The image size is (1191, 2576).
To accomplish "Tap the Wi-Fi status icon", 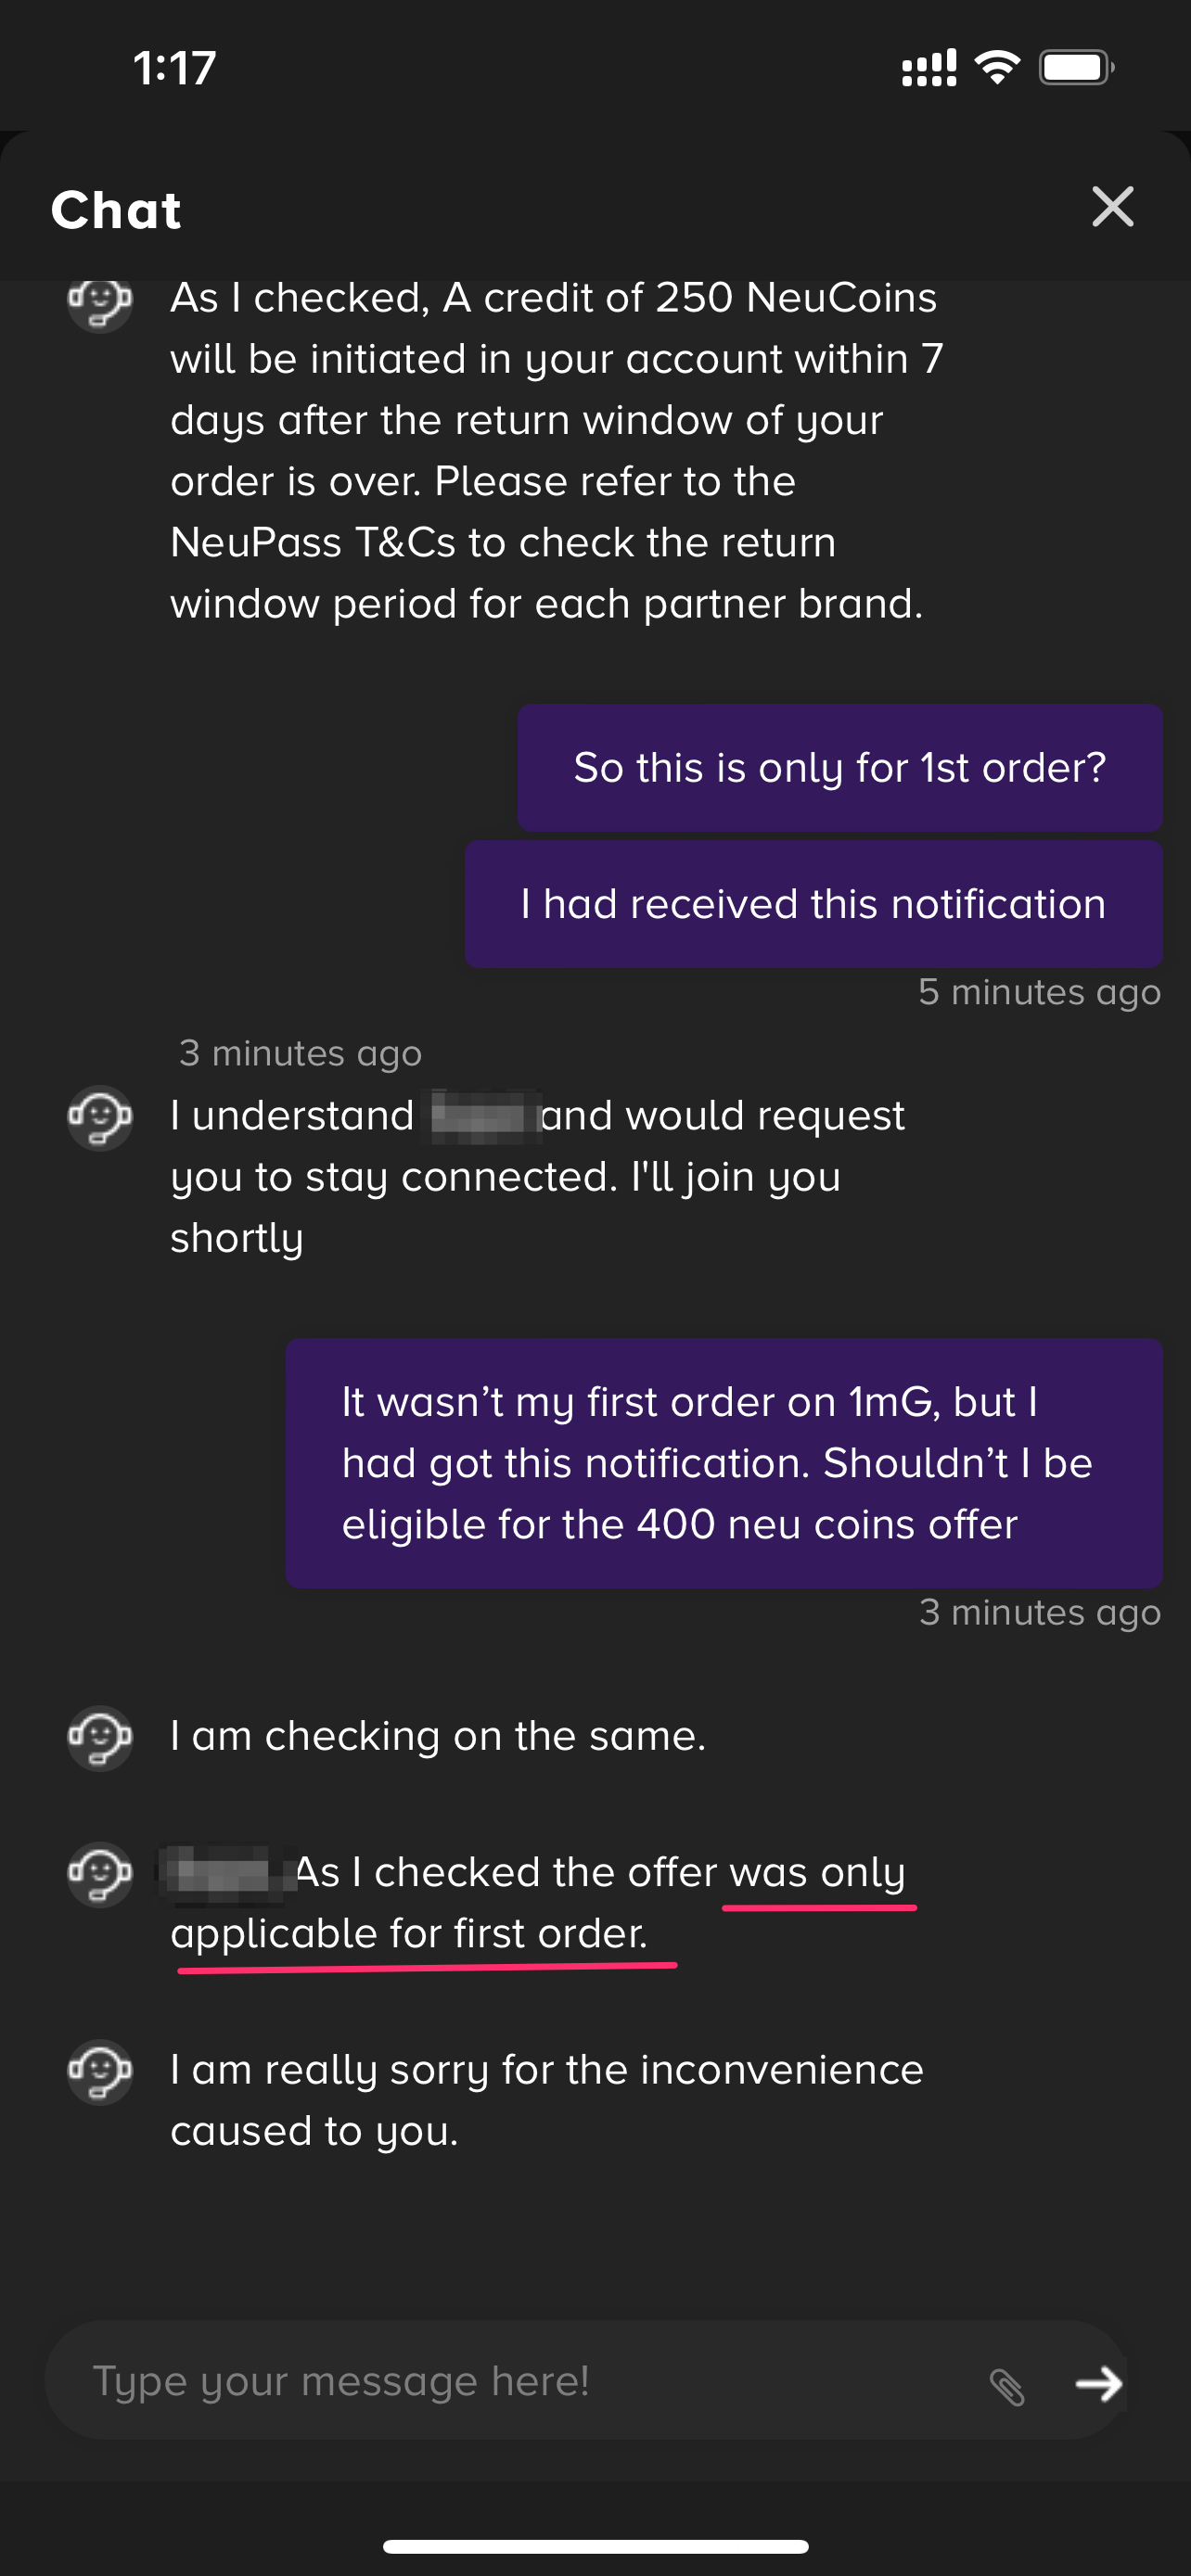I will [x=997, y=68].
